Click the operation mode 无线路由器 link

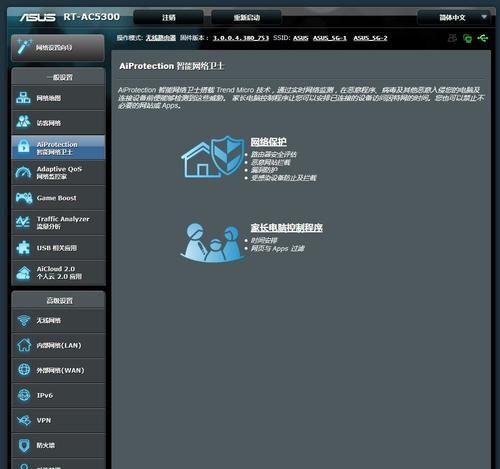(x=161, y=38)
